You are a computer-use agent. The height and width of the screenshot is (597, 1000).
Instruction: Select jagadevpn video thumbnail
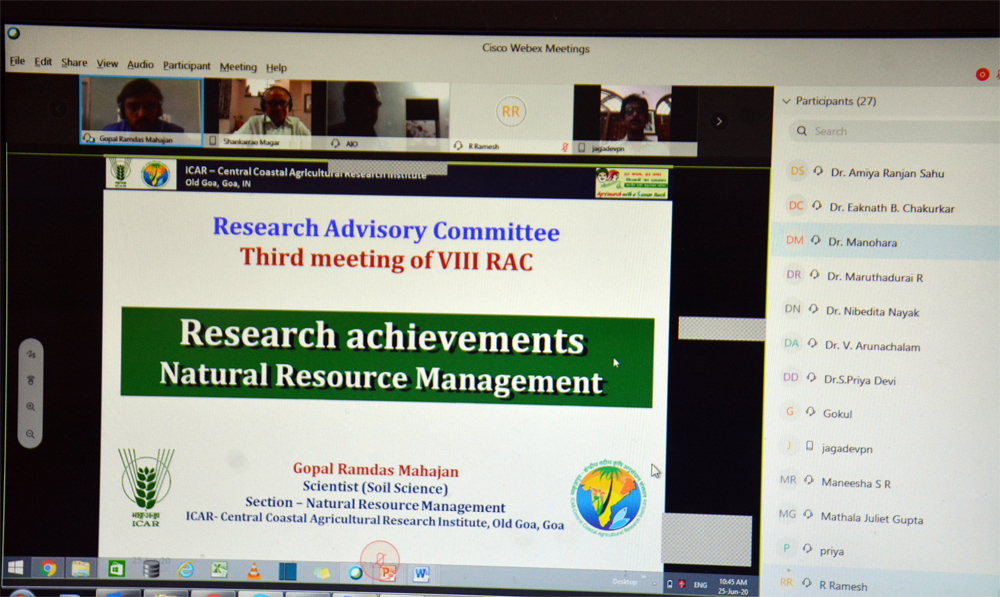[x=635, y=121]
